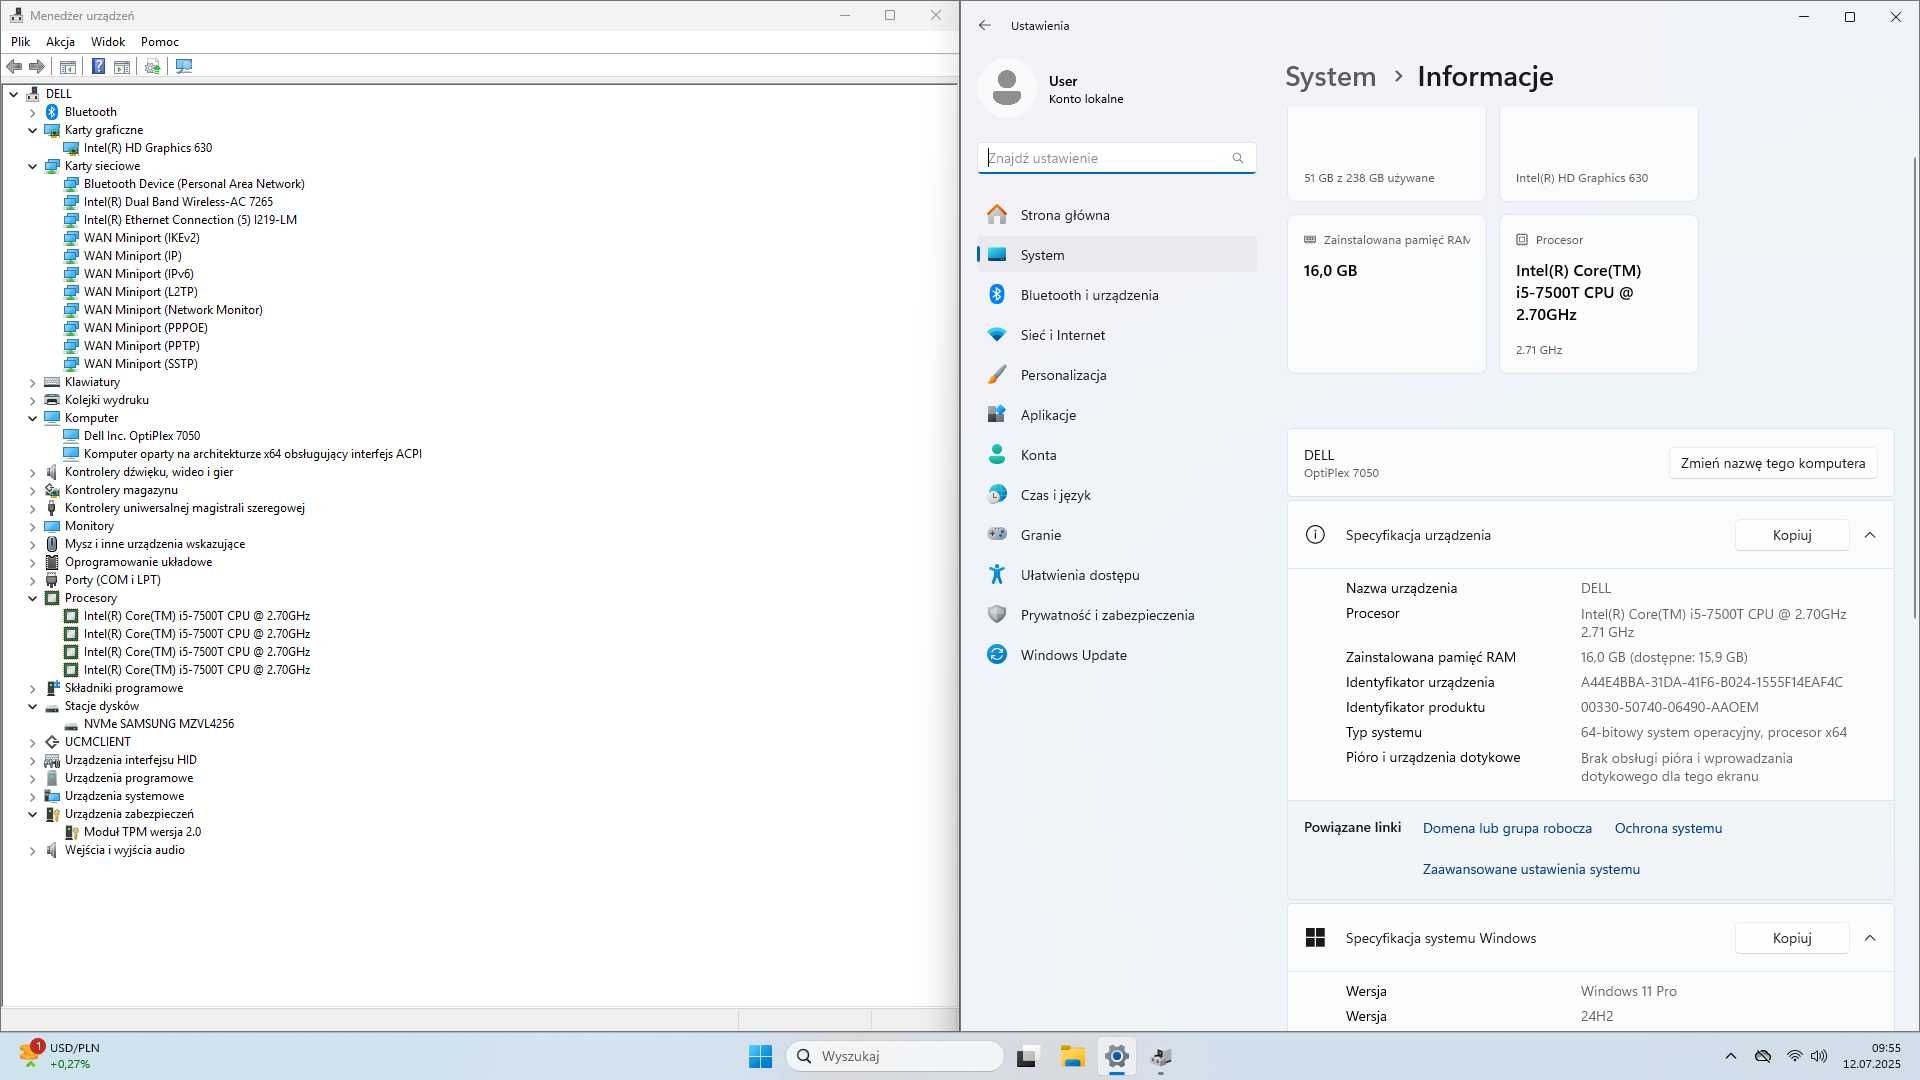Open Ochrona systemu link

tap(1668, 828)
